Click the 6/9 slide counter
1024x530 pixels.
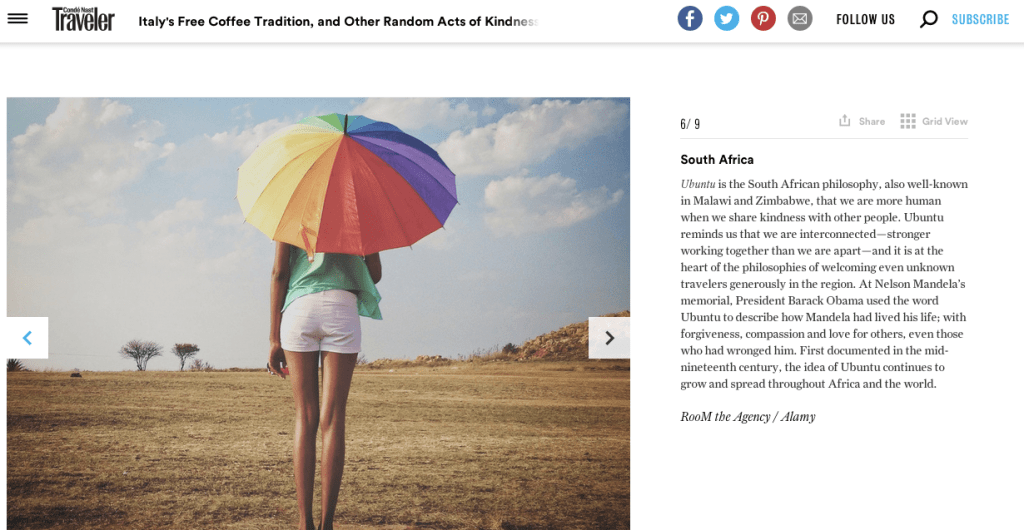pos(690,124)
